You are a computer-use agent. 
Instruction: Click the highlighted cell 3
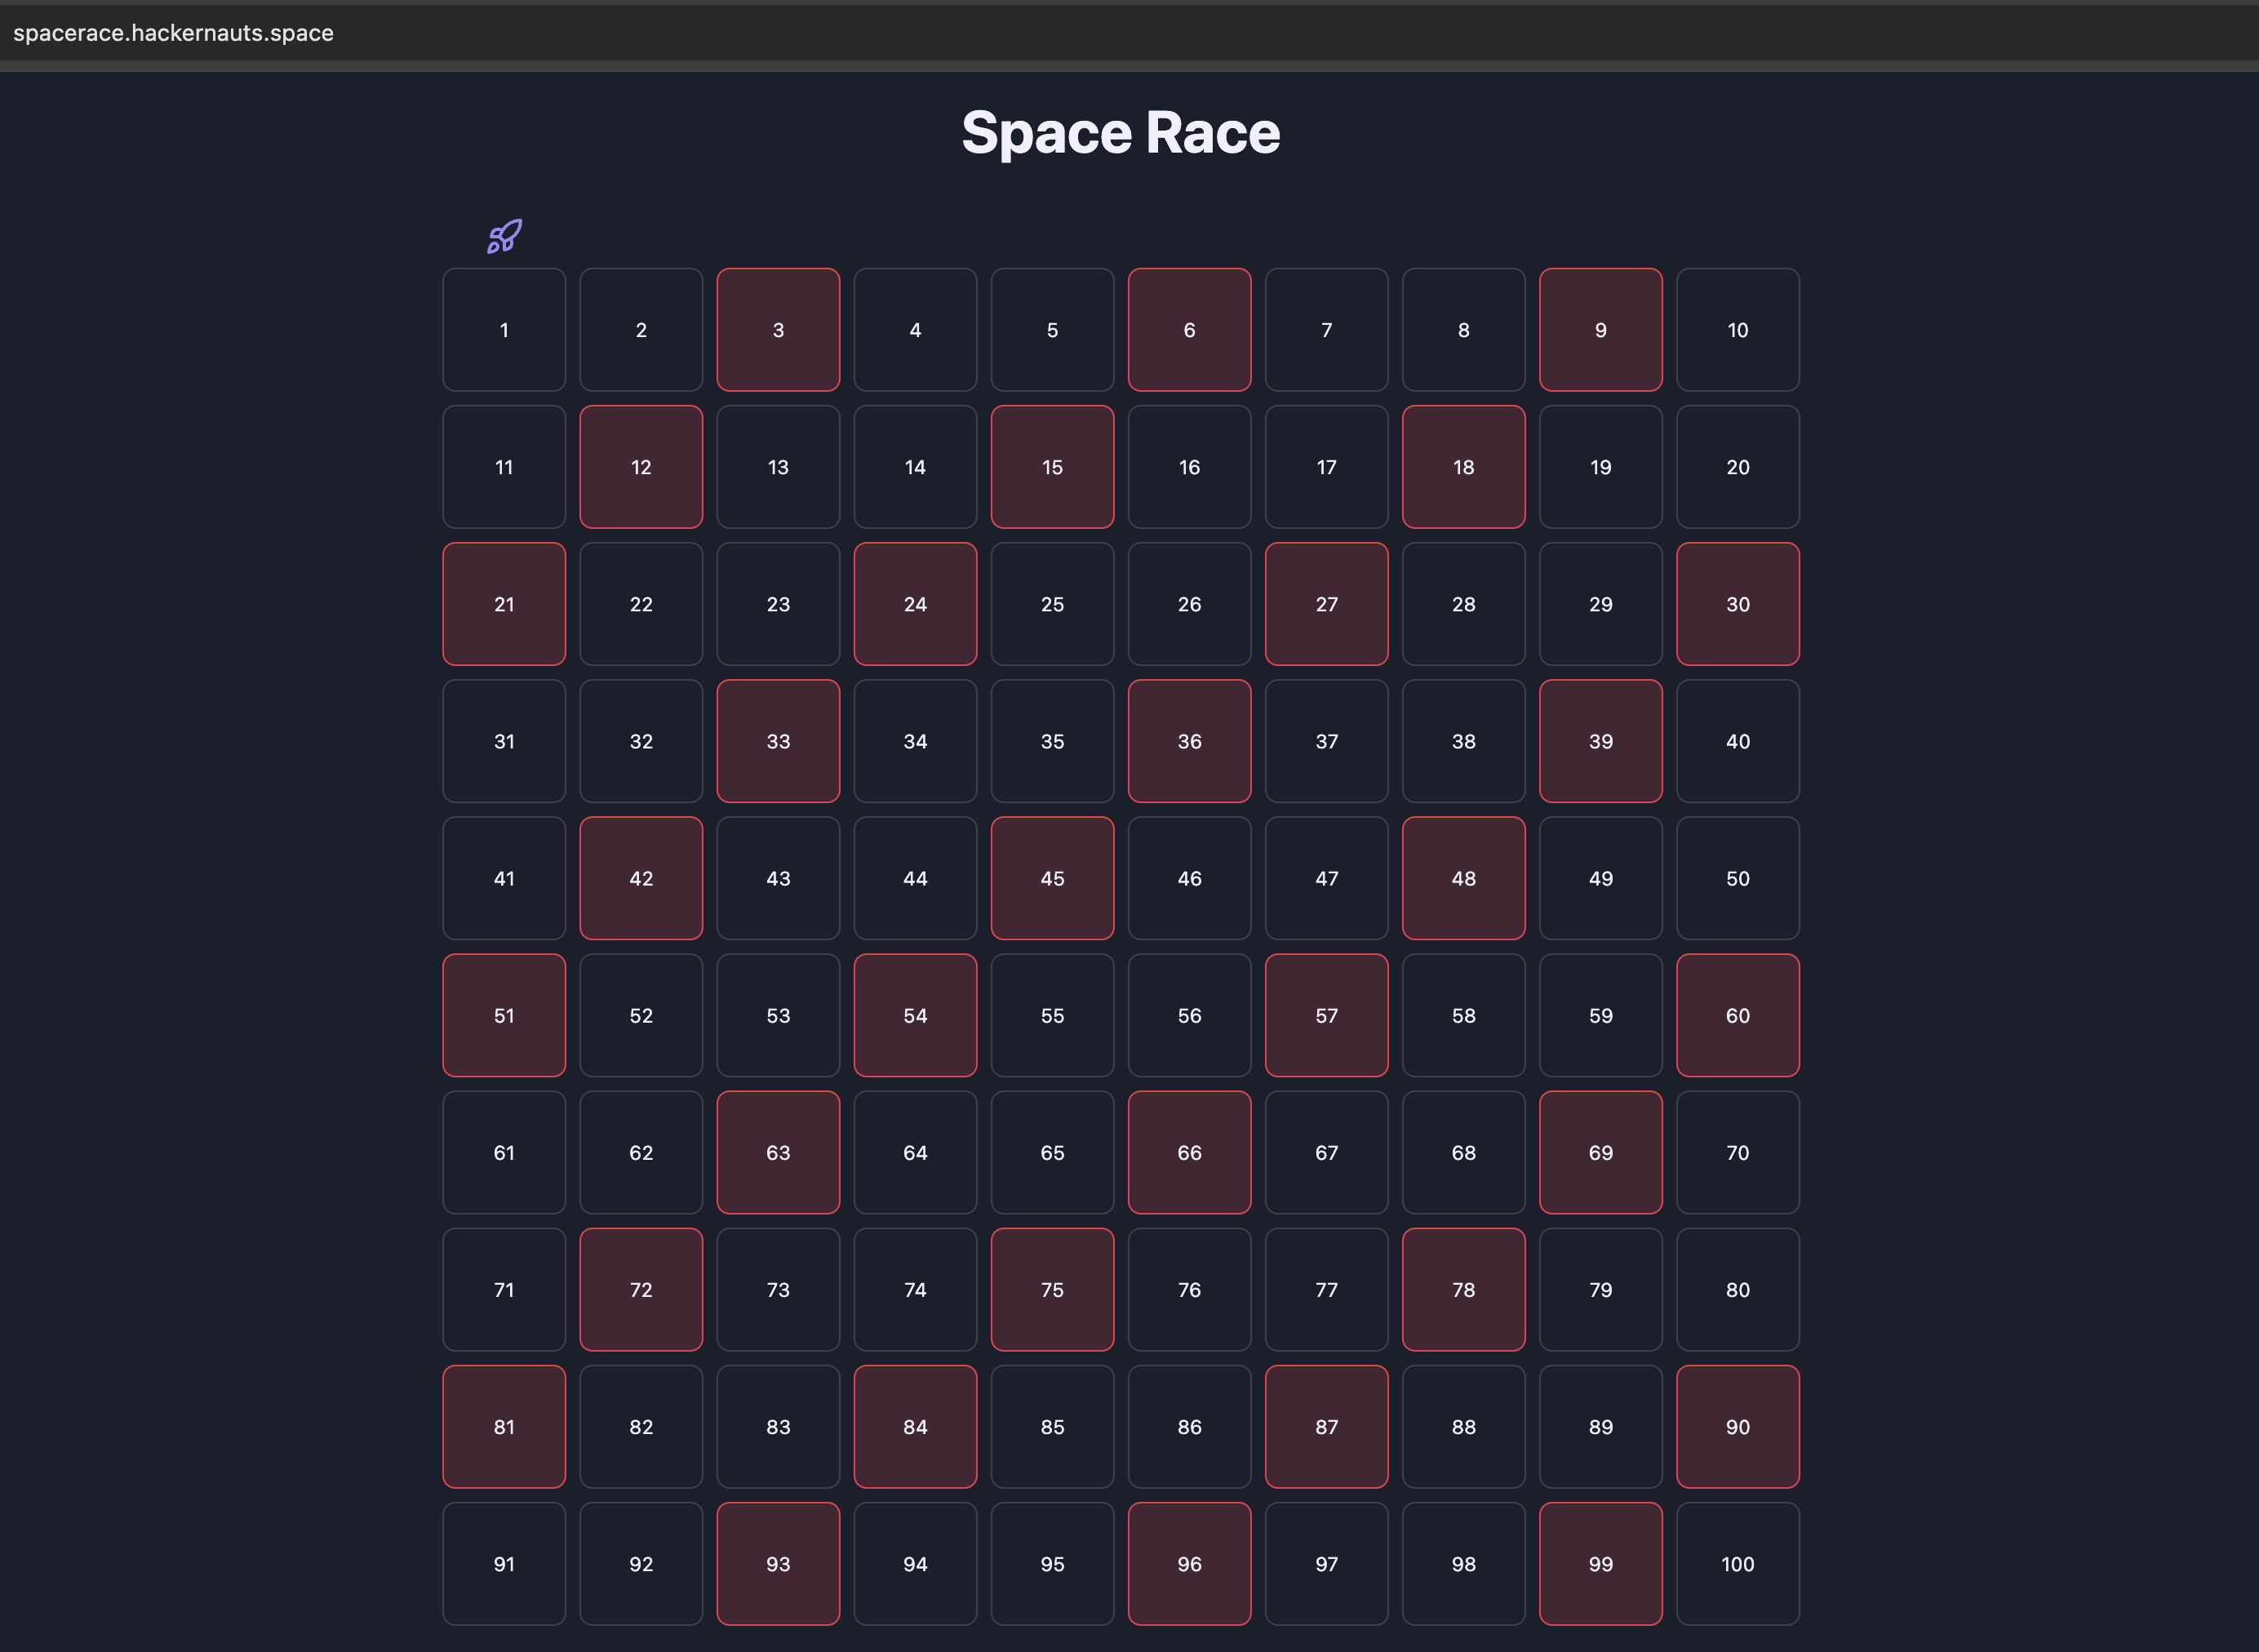(x=778, y=330)
